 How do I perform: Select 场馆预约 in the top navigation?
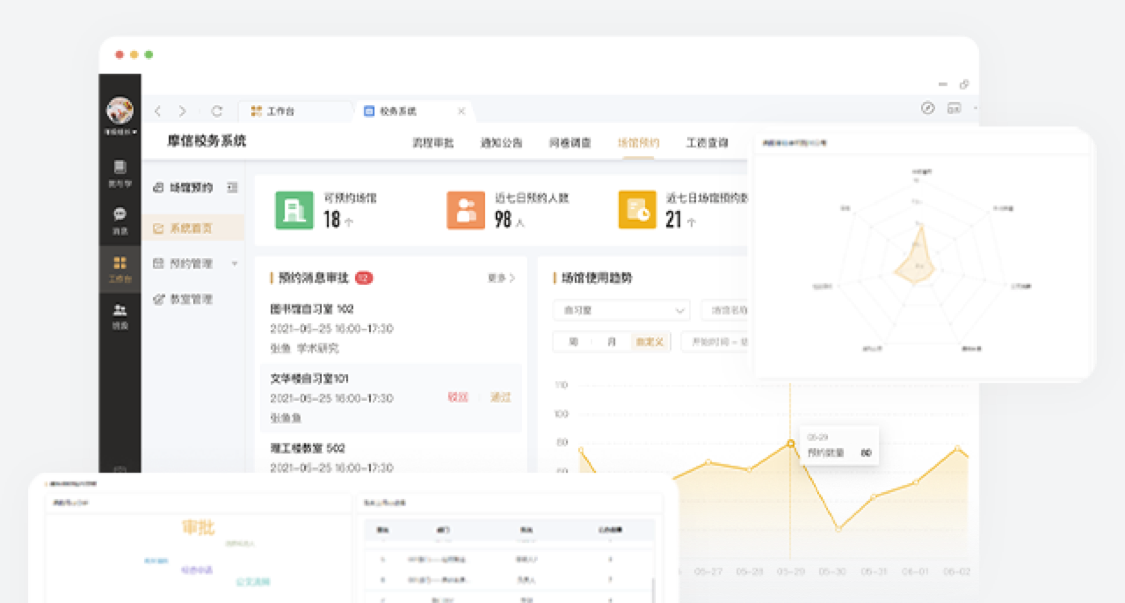(639, 143)
